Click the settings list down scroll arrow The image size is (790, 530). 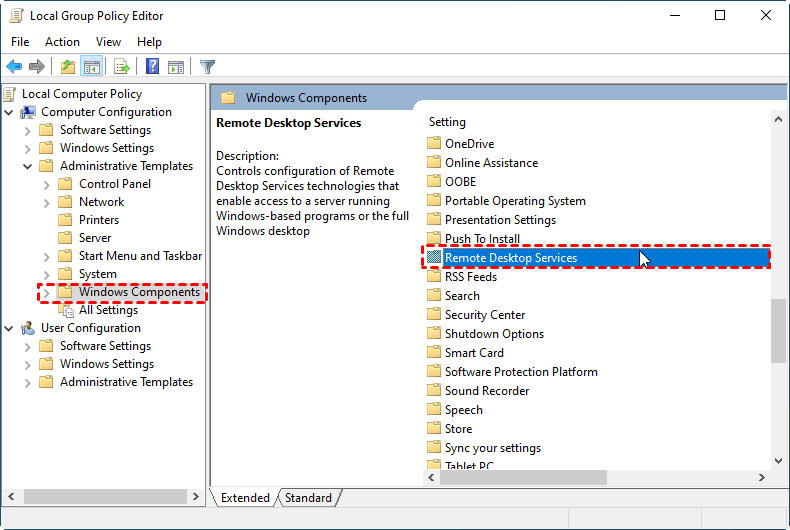[x=778, y=460]
